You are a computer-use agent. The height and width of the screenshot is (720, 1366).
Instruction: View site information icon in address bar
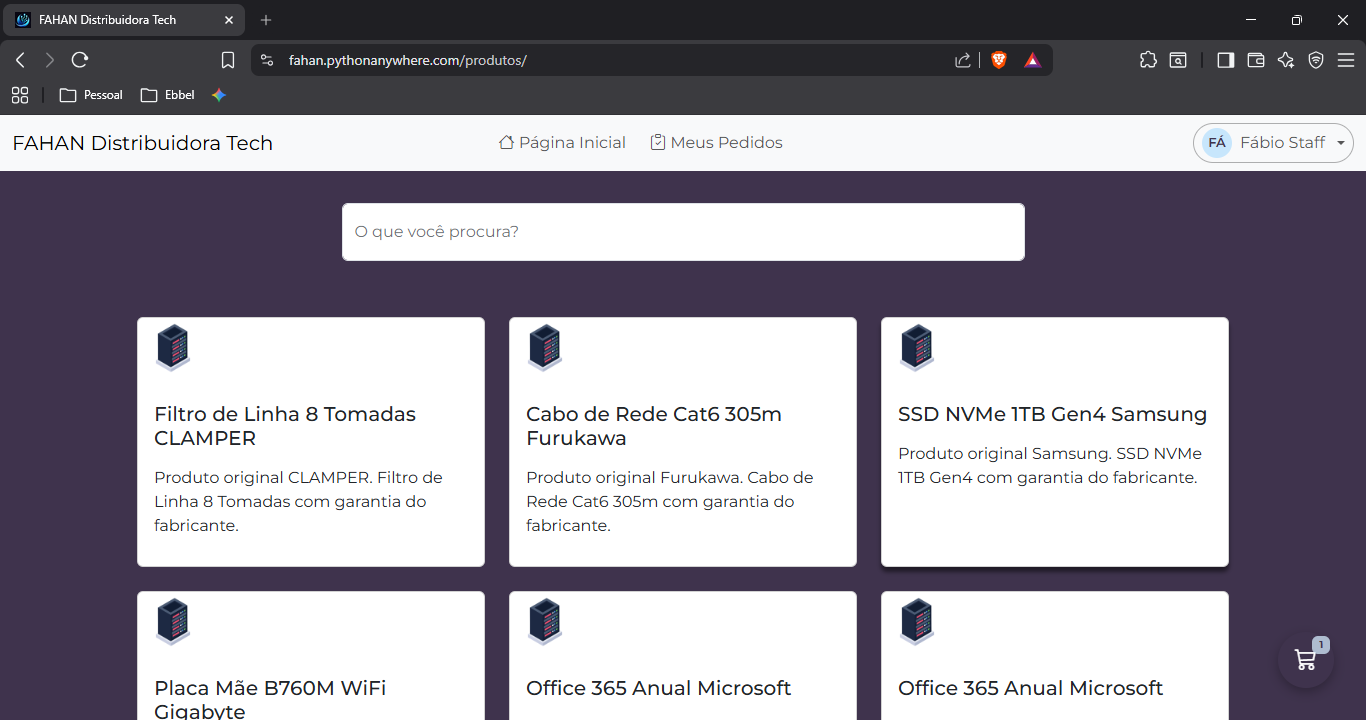coord(266,60)
